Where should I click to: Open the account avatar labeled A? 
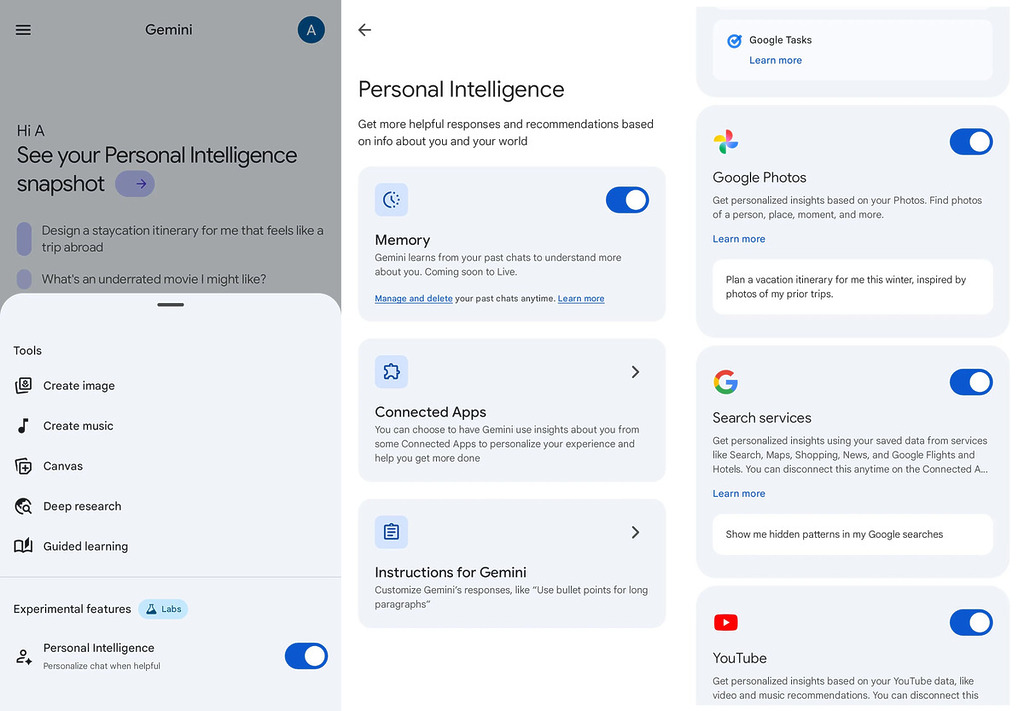coord(311,30)
